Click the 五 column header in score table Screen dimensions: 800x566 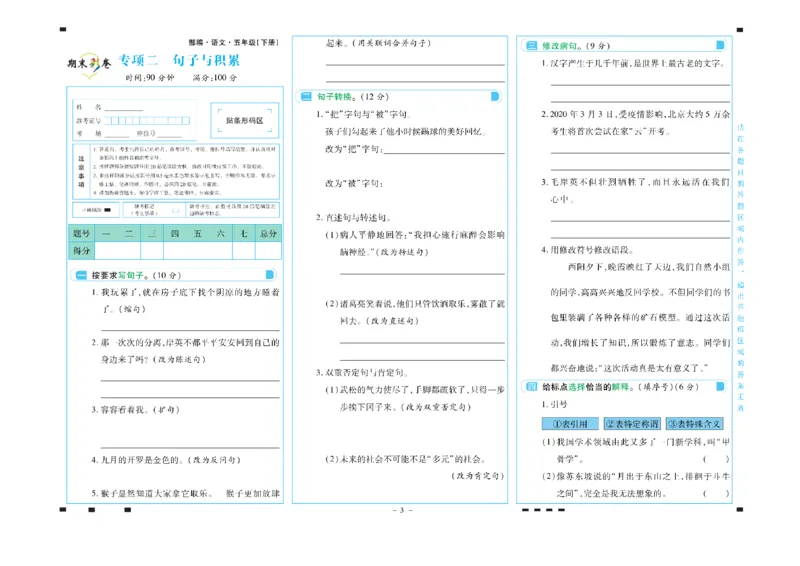click(x=198, y=233)
